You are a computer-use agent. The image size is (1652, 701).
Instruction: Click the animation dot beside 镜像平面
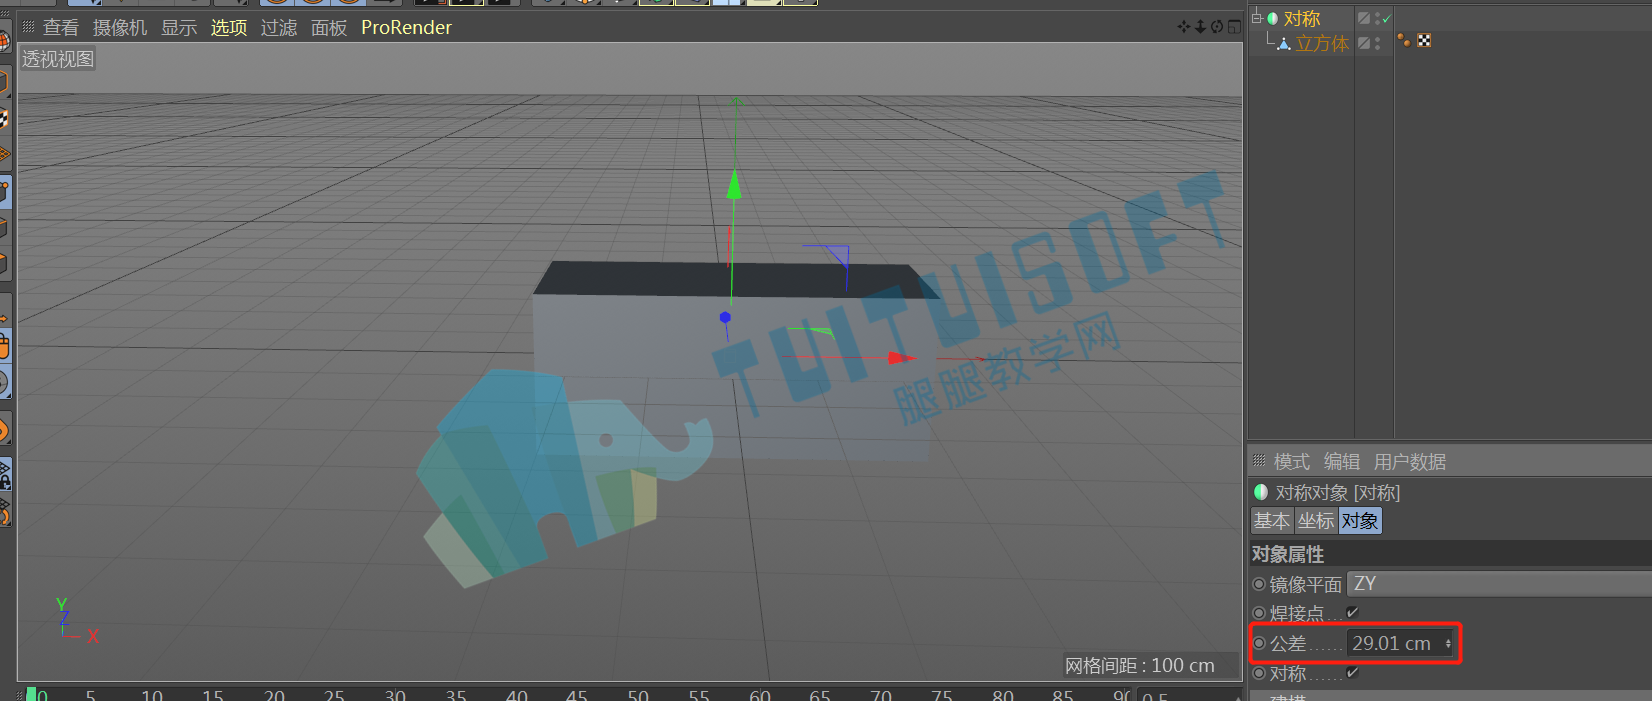1259,584
